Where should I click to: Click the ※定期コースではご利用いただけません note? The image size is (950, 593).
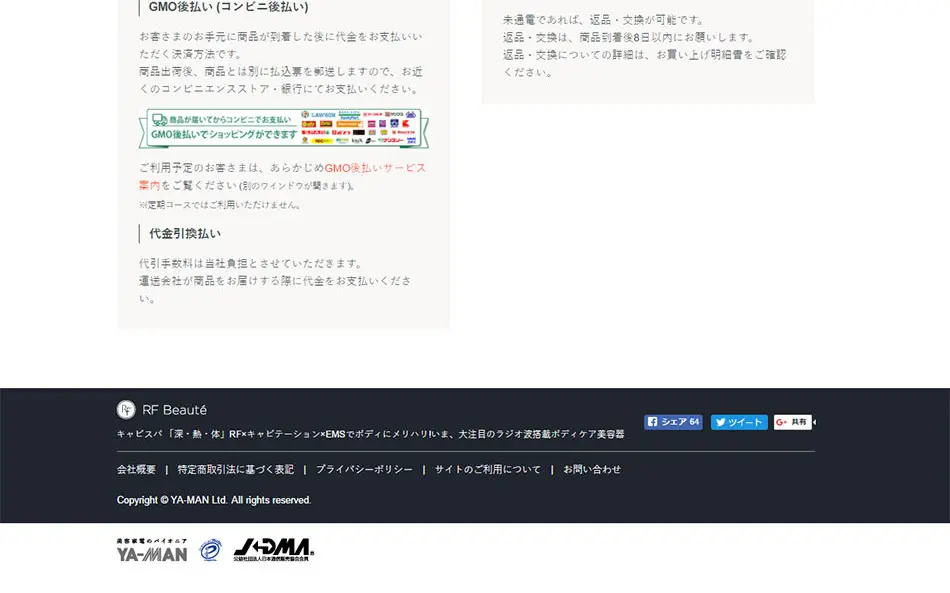click(220, 205)
